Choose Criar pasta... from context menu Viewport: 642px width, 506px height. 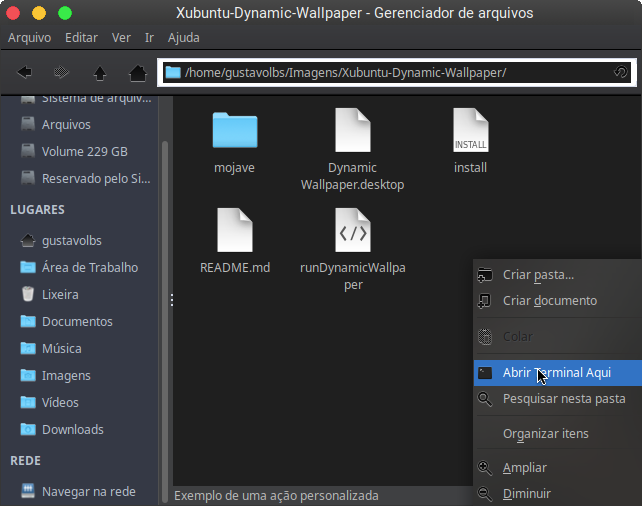[x=558, y=275]
